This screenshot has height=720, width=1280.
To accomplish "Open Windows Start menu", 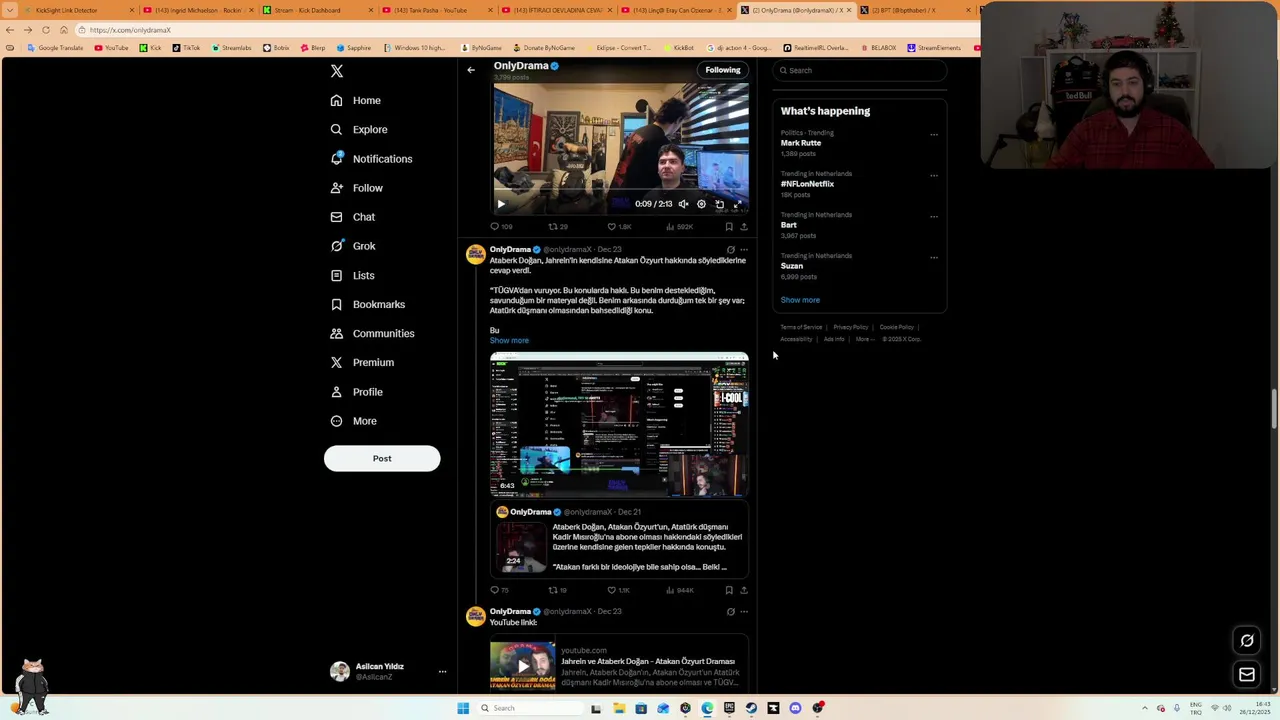I will (x=463, y=708).
